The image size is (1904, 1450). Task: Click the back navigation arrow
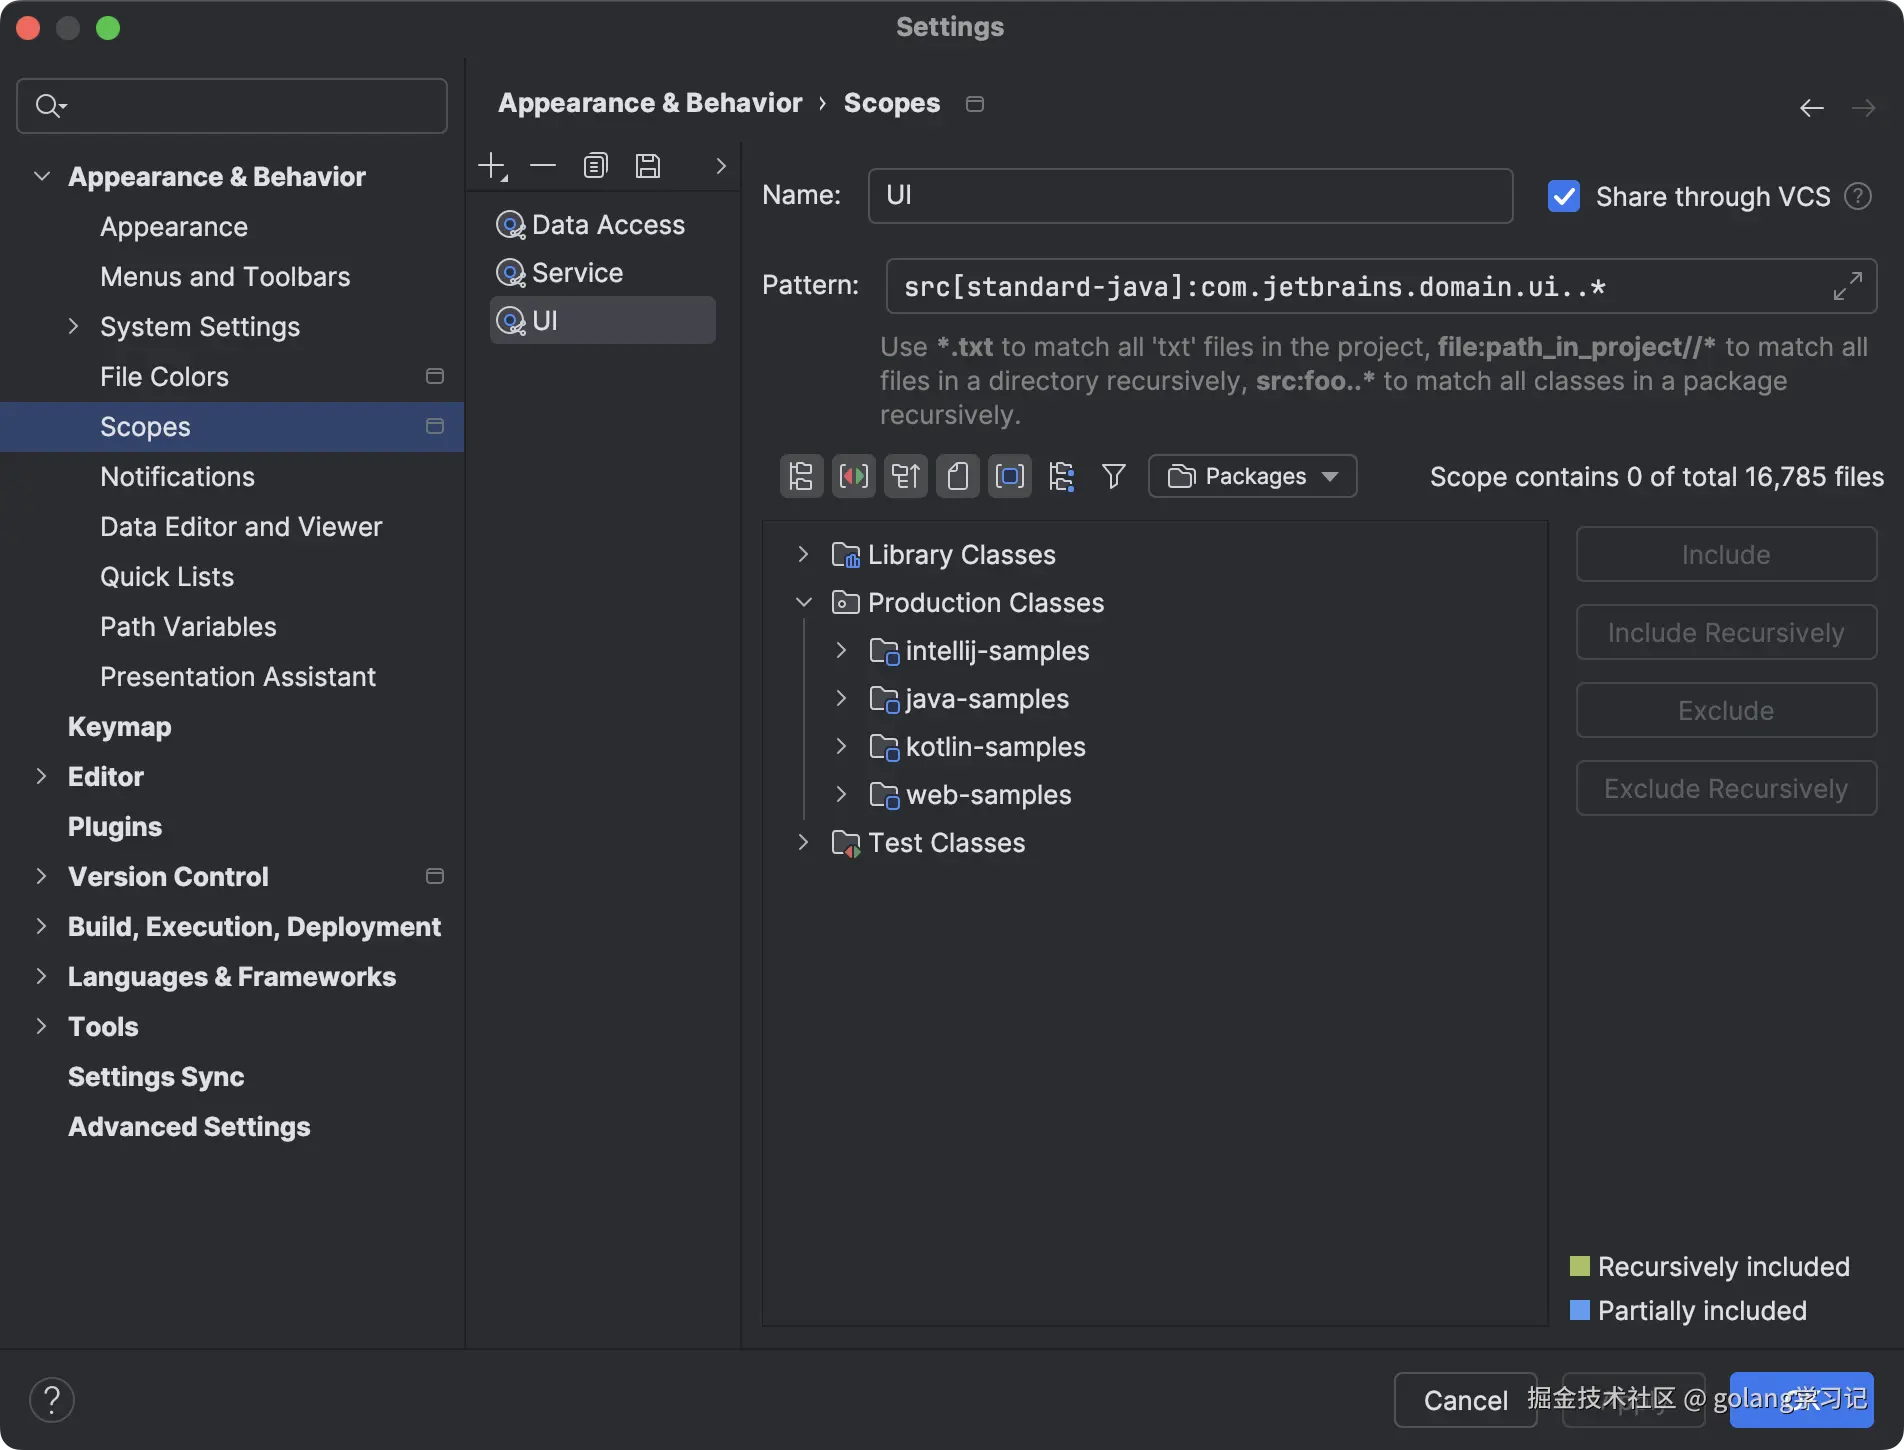coord(1811,108)
